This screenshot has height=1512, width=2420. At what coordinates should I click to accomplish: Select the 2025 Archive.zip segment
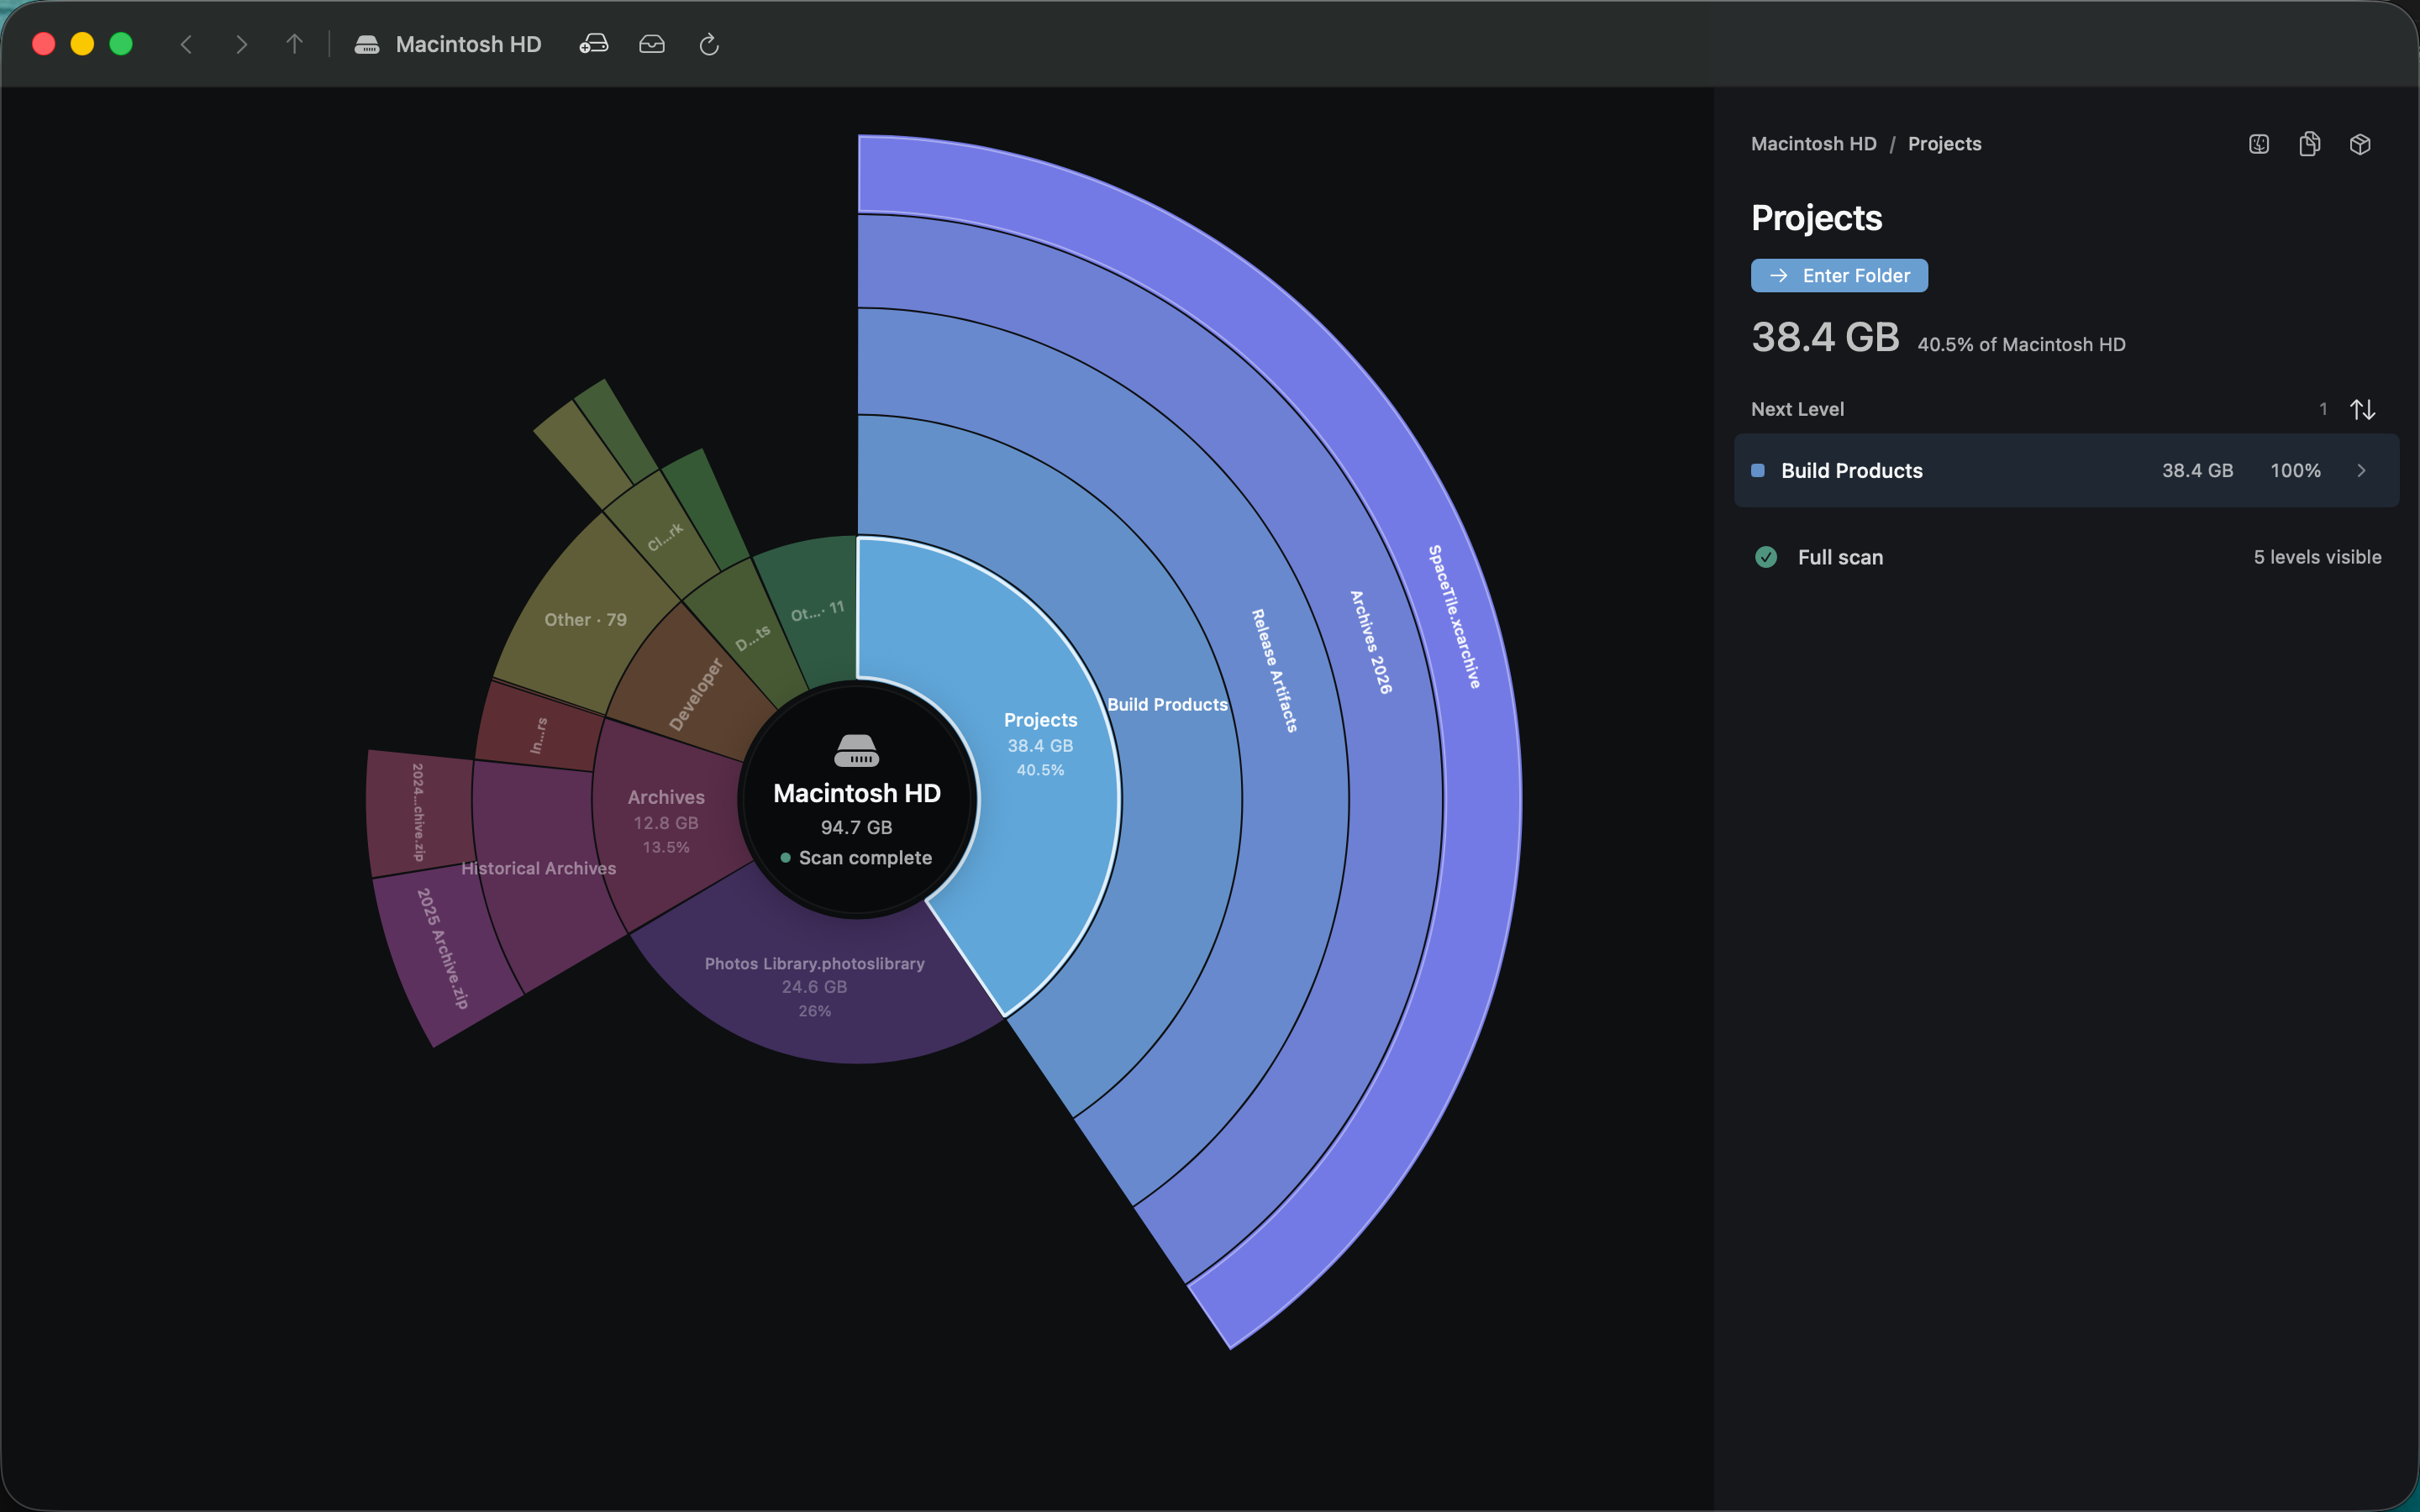coord(441,948)
